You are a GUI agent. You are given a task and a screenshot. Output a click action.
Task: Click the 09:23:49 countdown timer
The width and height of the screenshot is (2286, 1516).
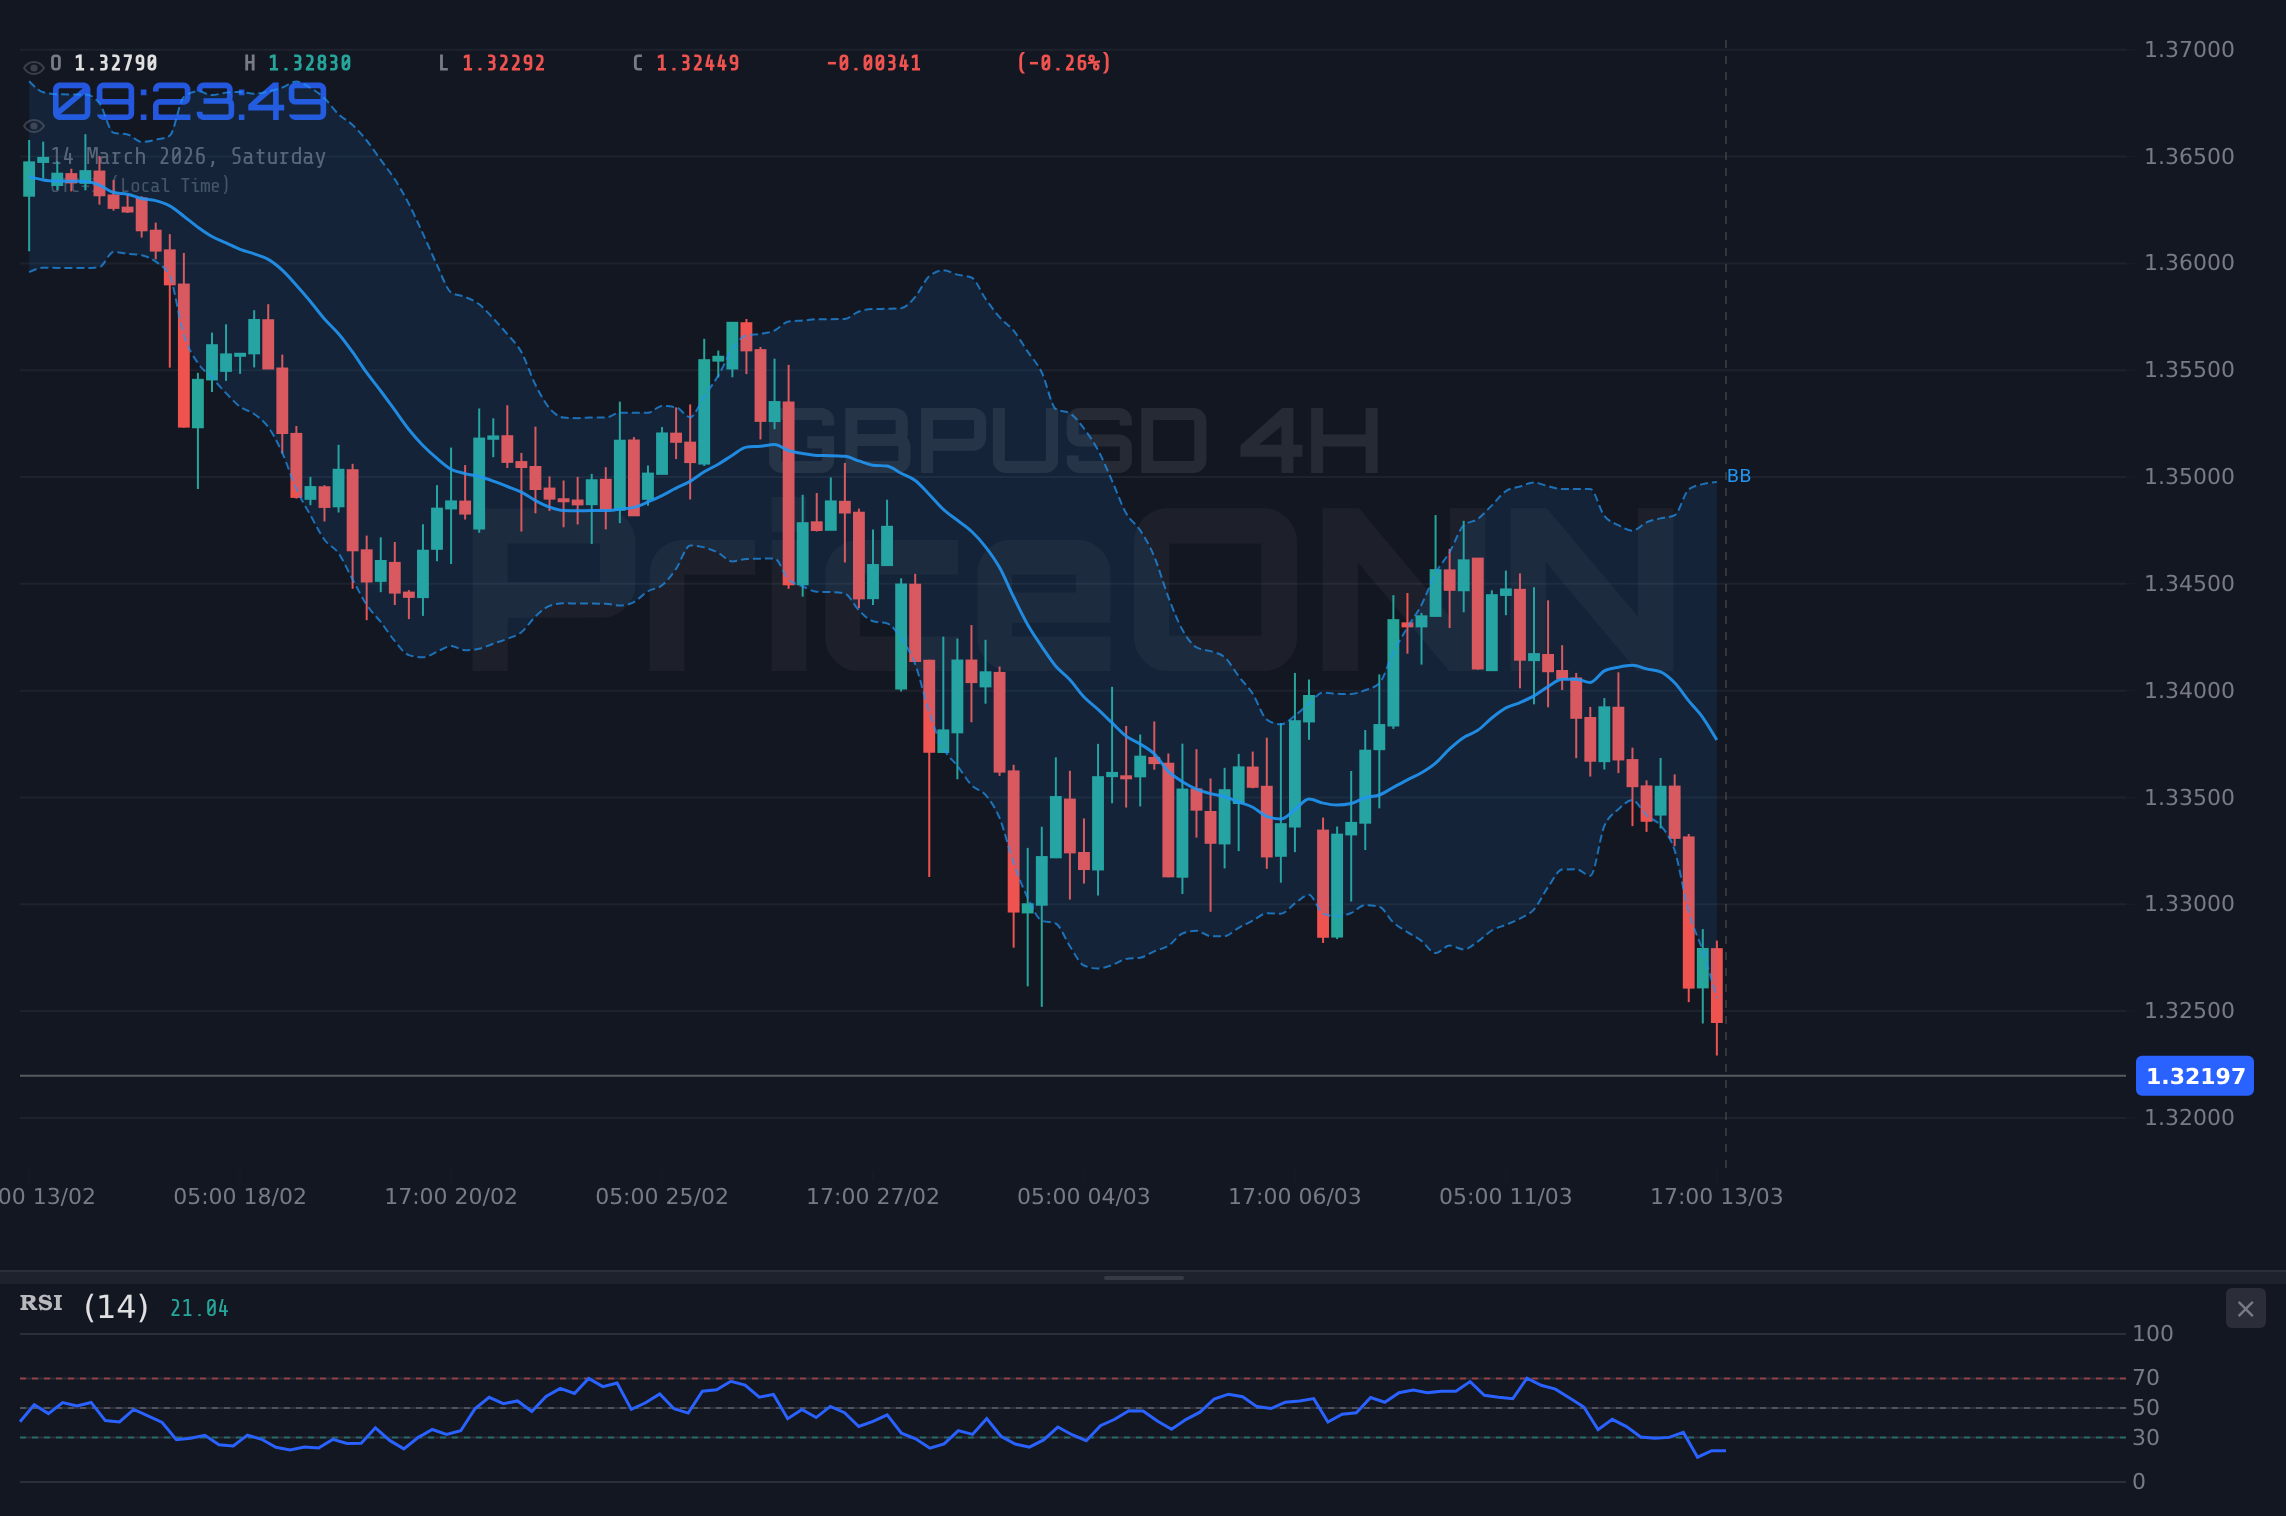coord(189,102)
